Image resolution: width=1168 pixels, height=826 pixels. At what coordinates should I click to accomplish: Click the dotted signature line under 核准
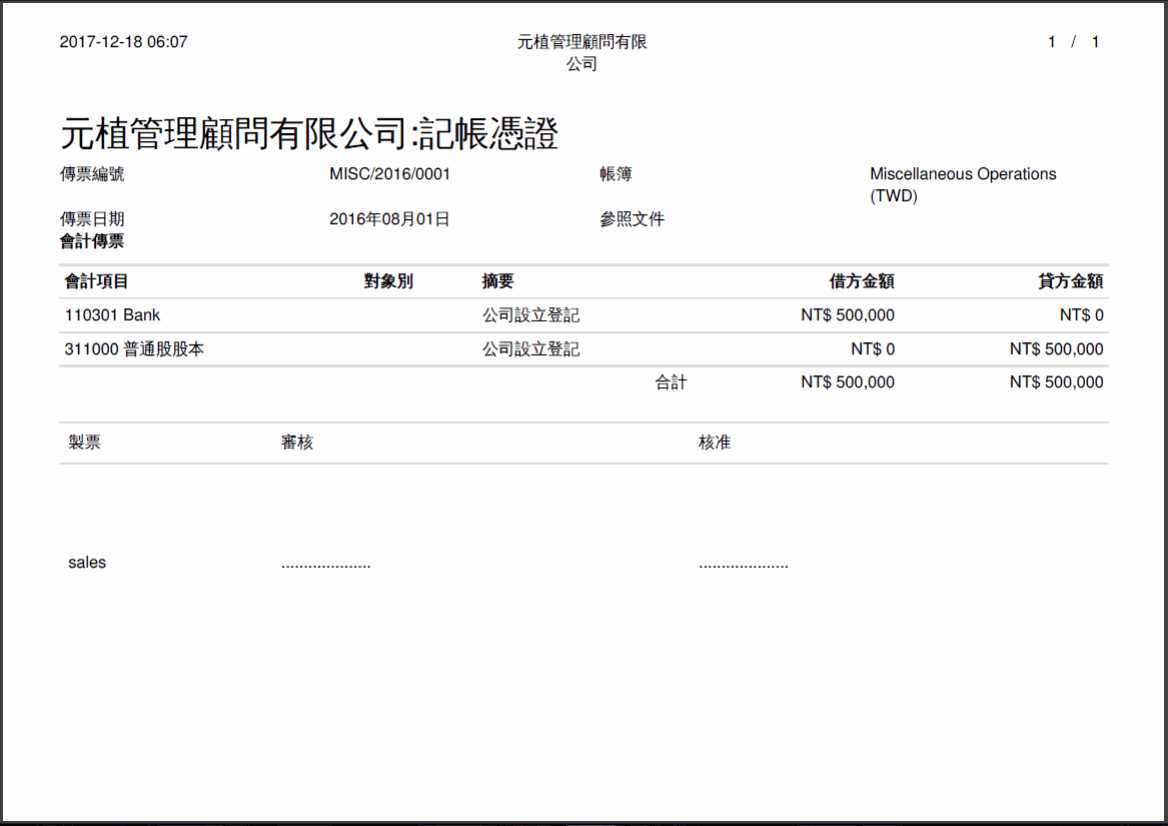(743, 567)
